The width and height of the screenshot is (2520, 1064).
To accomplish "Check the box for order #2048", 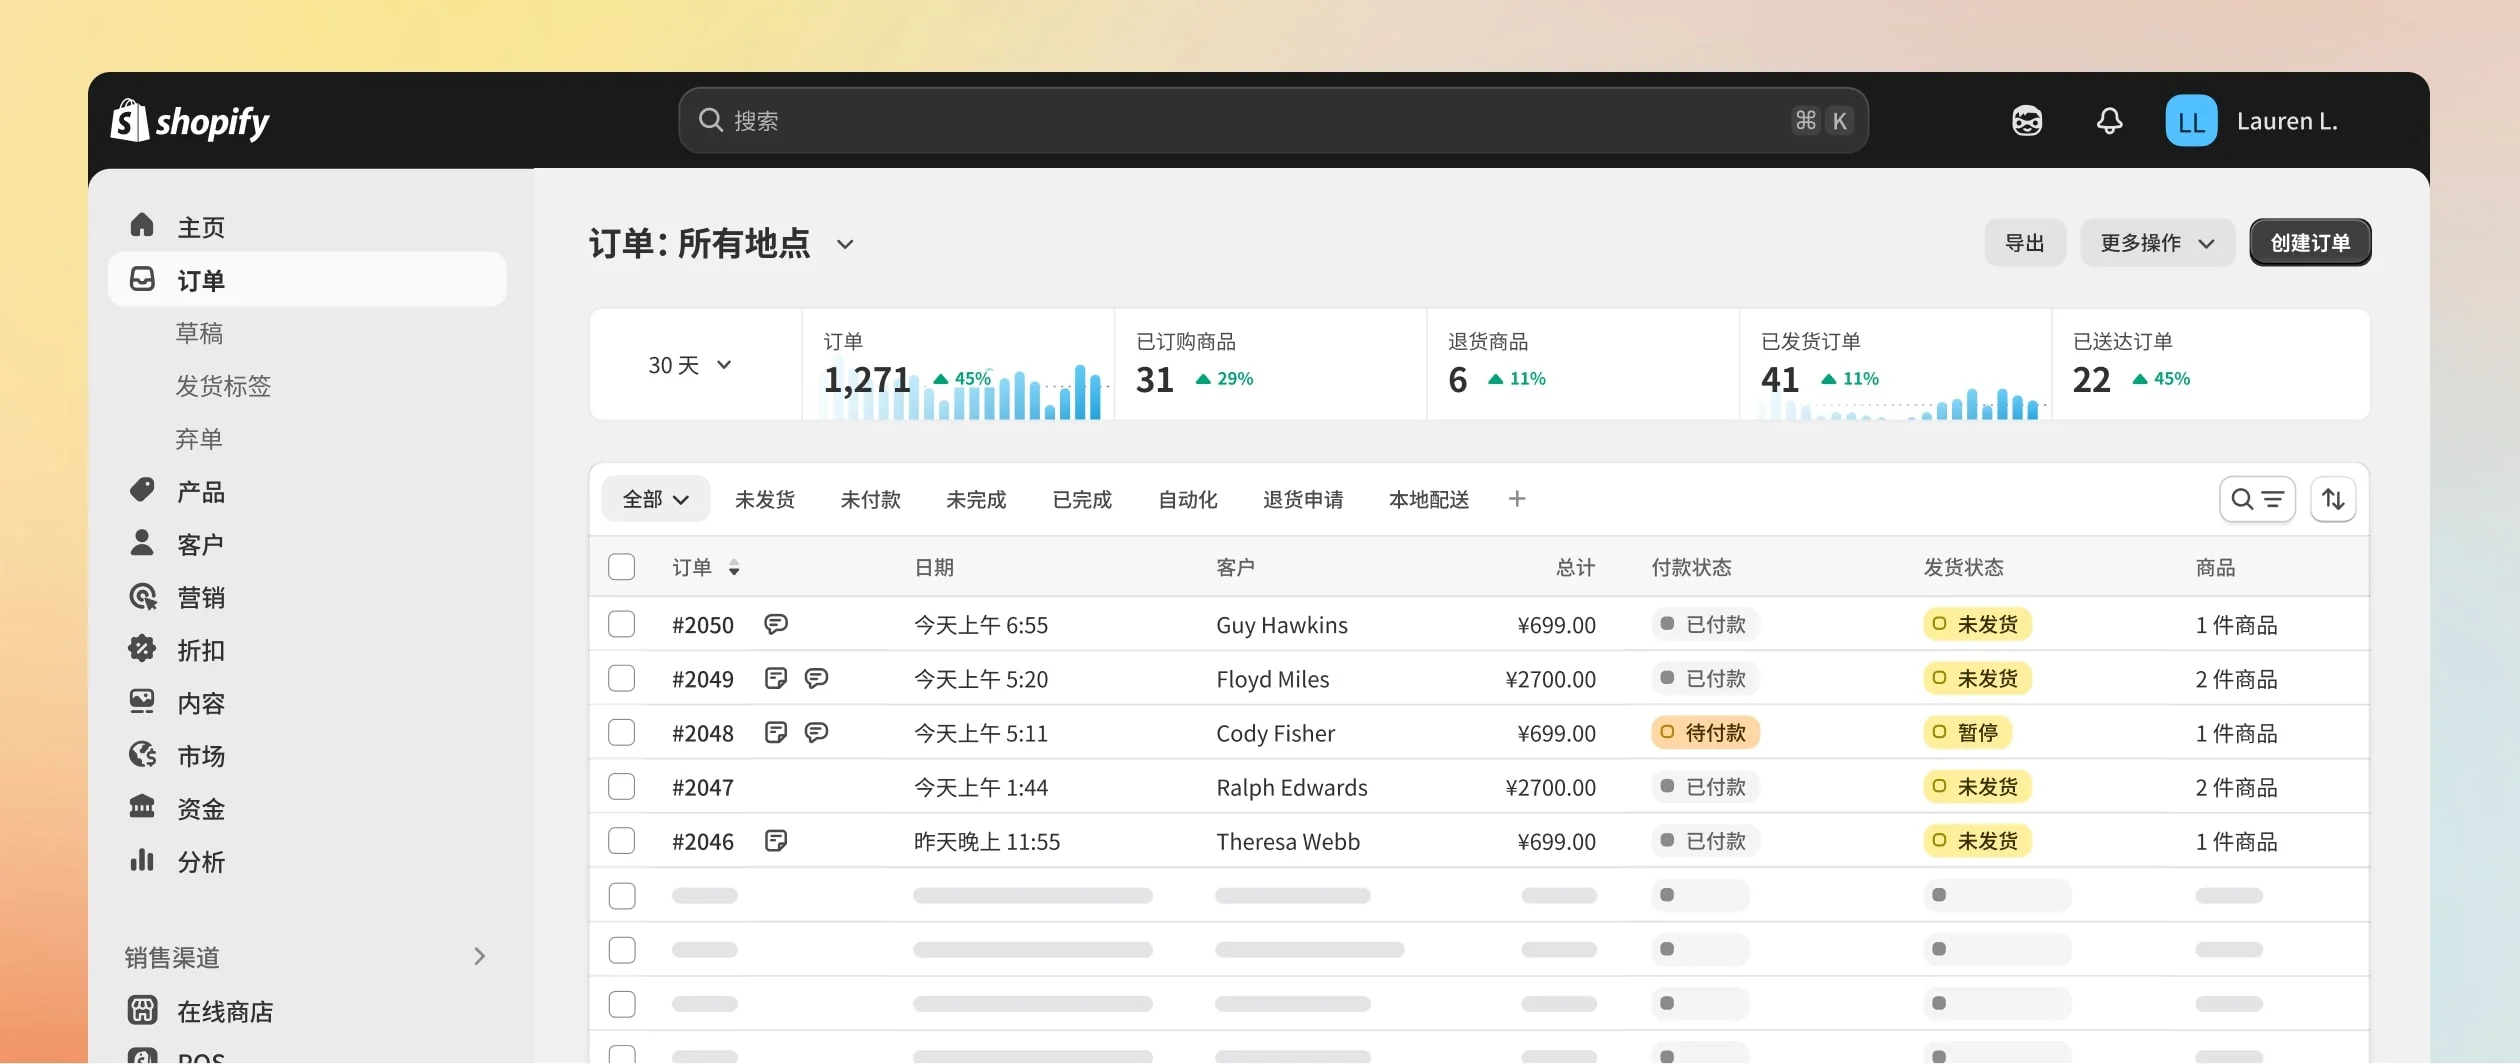I will 622,732.
